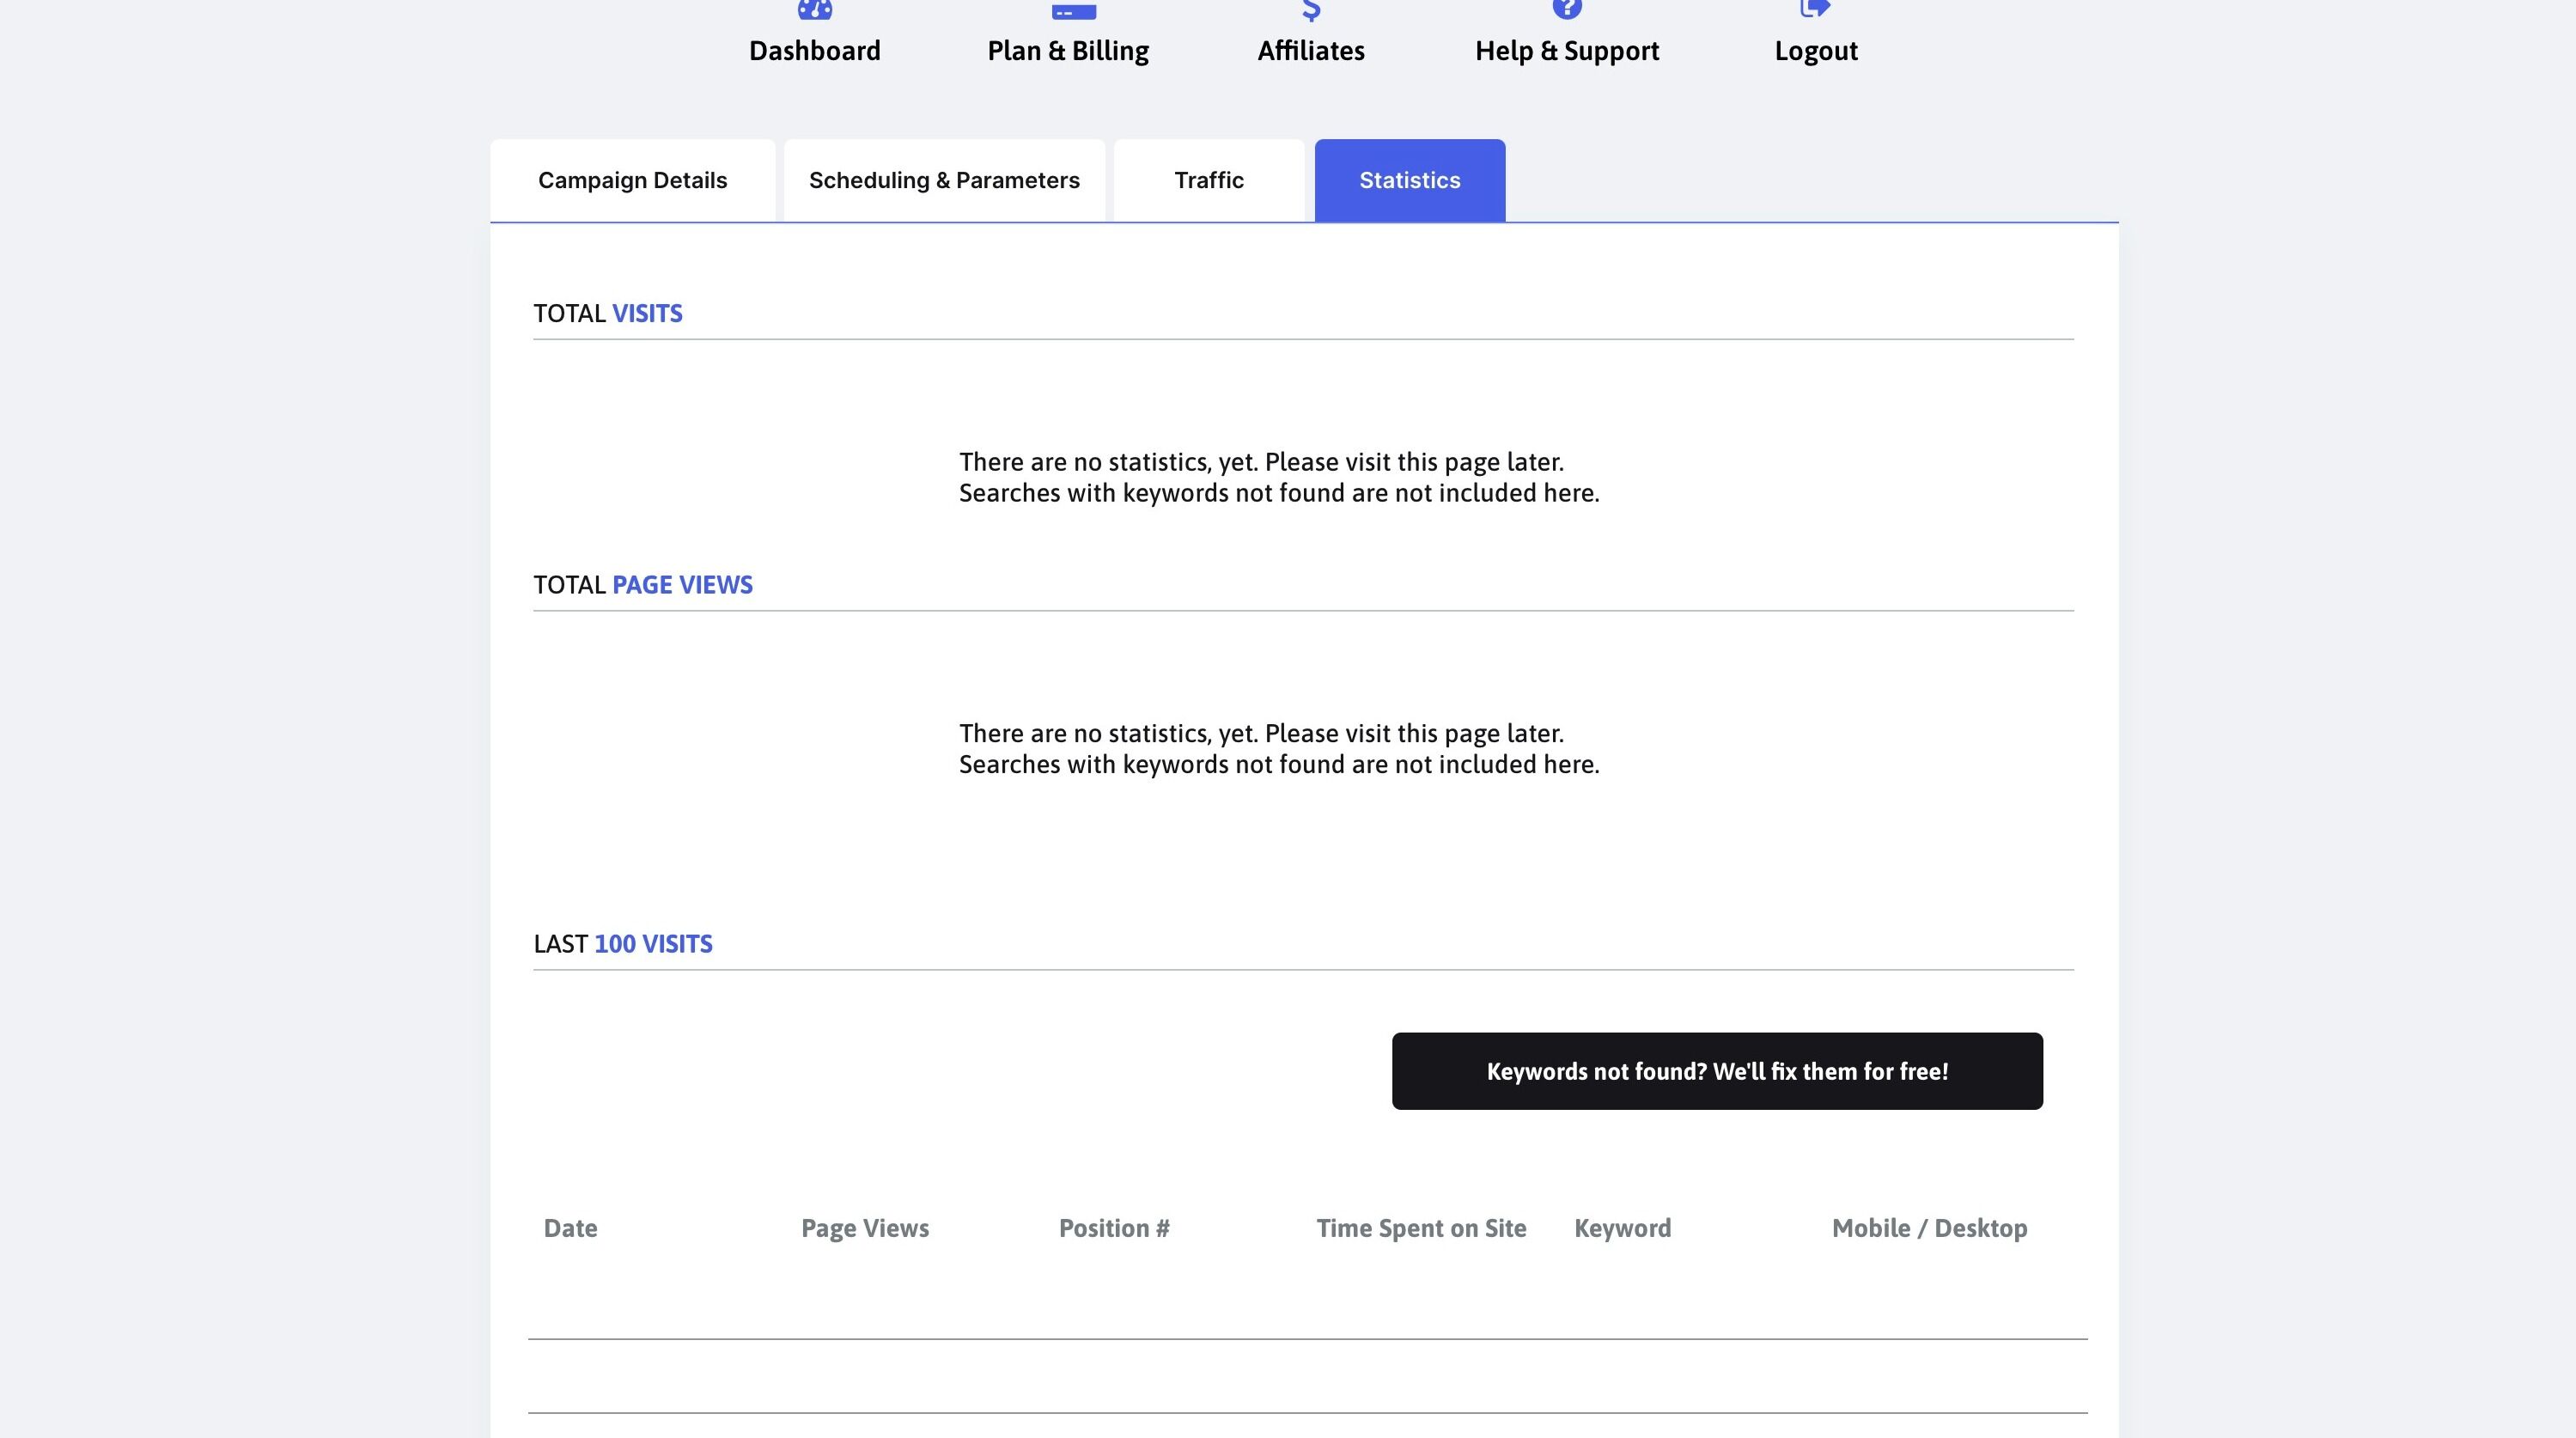
Task: Click the Dashboard gauge icon
Action: tap(815, 9)
